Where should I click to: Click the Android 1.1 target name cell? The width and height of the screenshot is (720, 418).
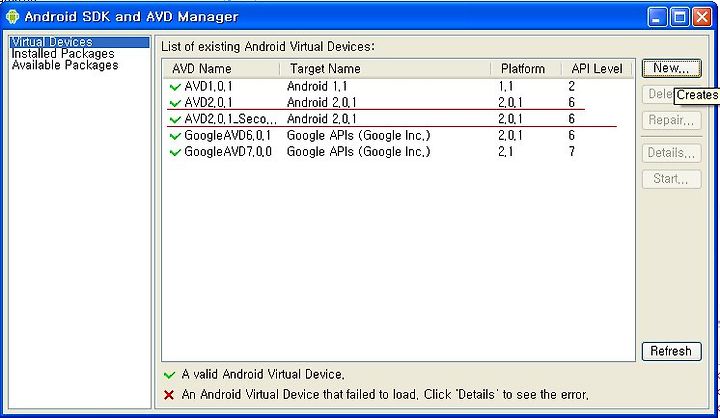pos(317,87)
